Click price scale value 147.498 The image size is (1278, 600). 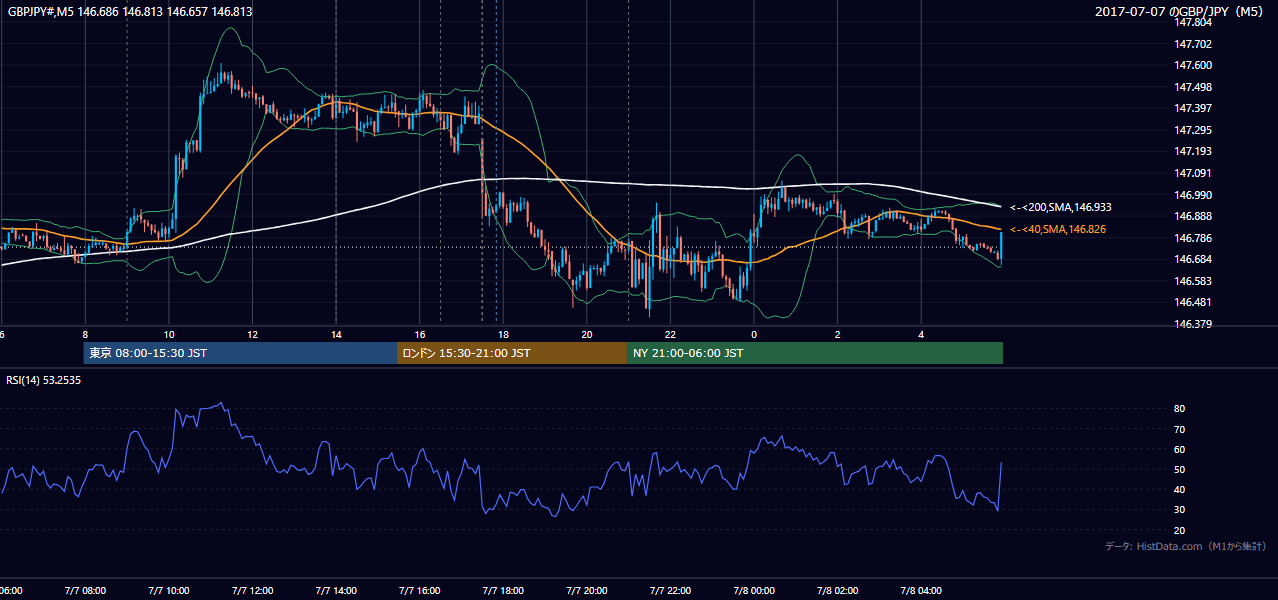click(x=1194, y=87)
